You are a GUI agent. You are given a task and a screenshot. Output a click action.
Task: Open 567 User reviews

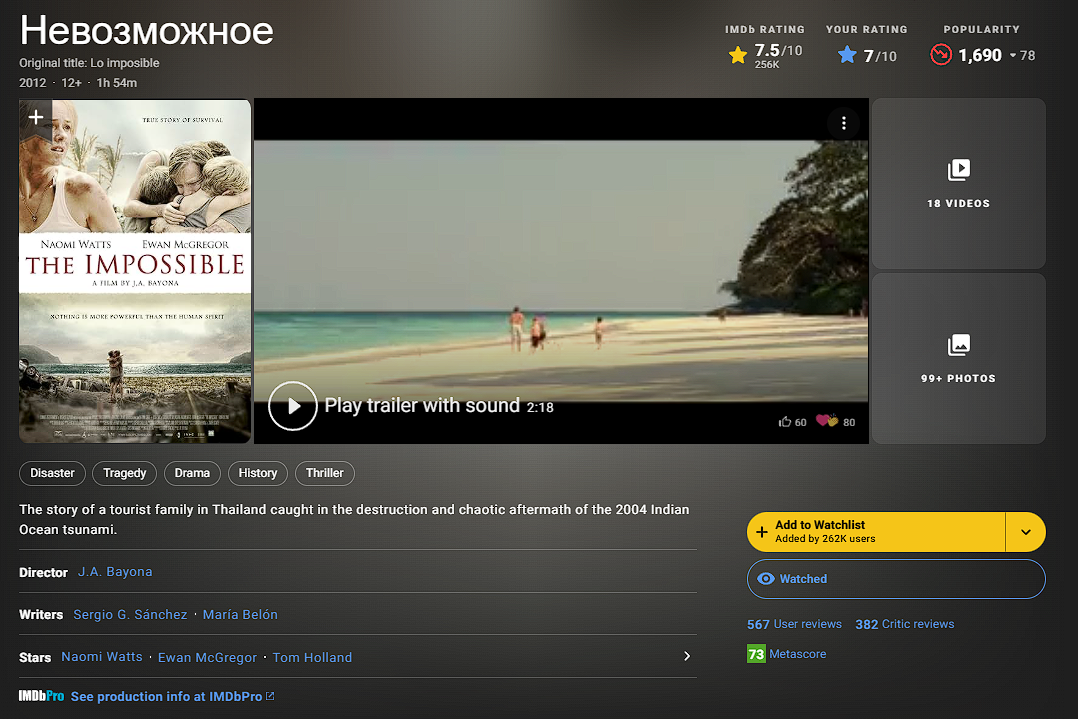(x=794, y=624)
